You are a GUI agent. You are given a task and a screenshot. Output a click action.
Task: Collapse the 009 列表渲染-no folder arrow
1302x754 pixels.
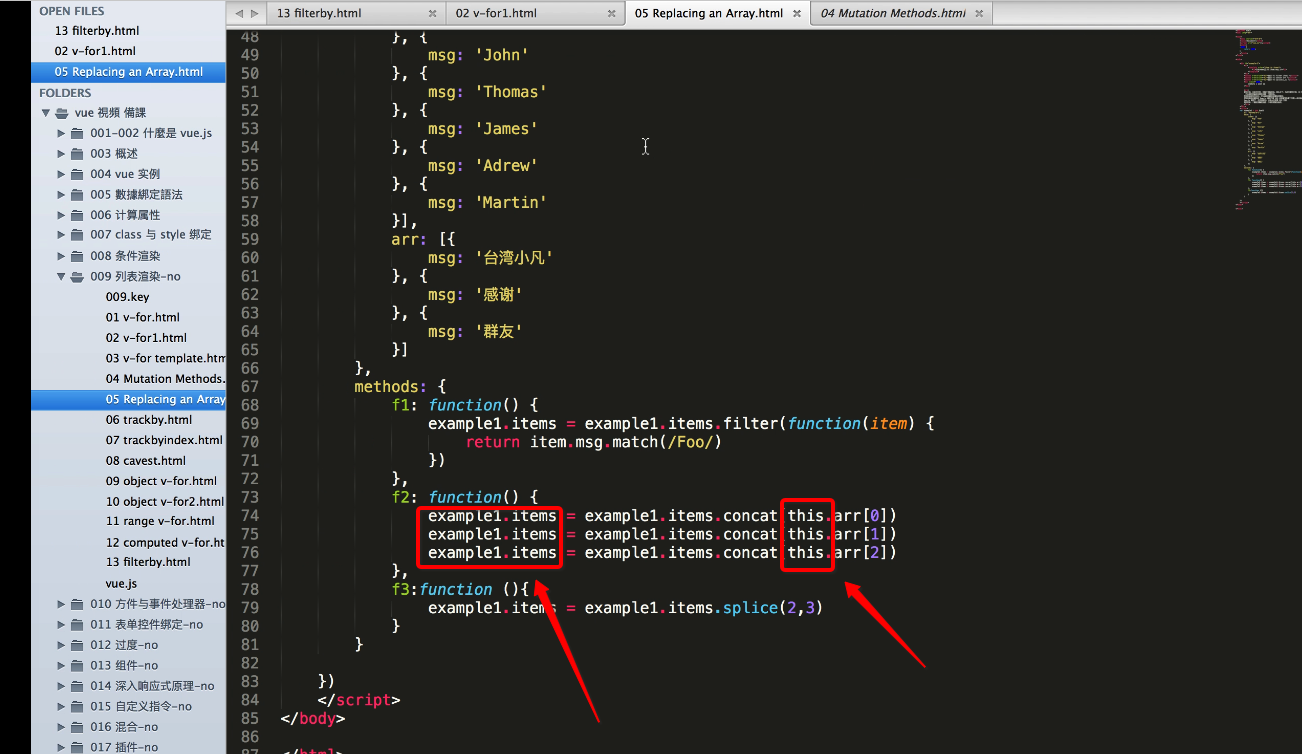[61, 276]
